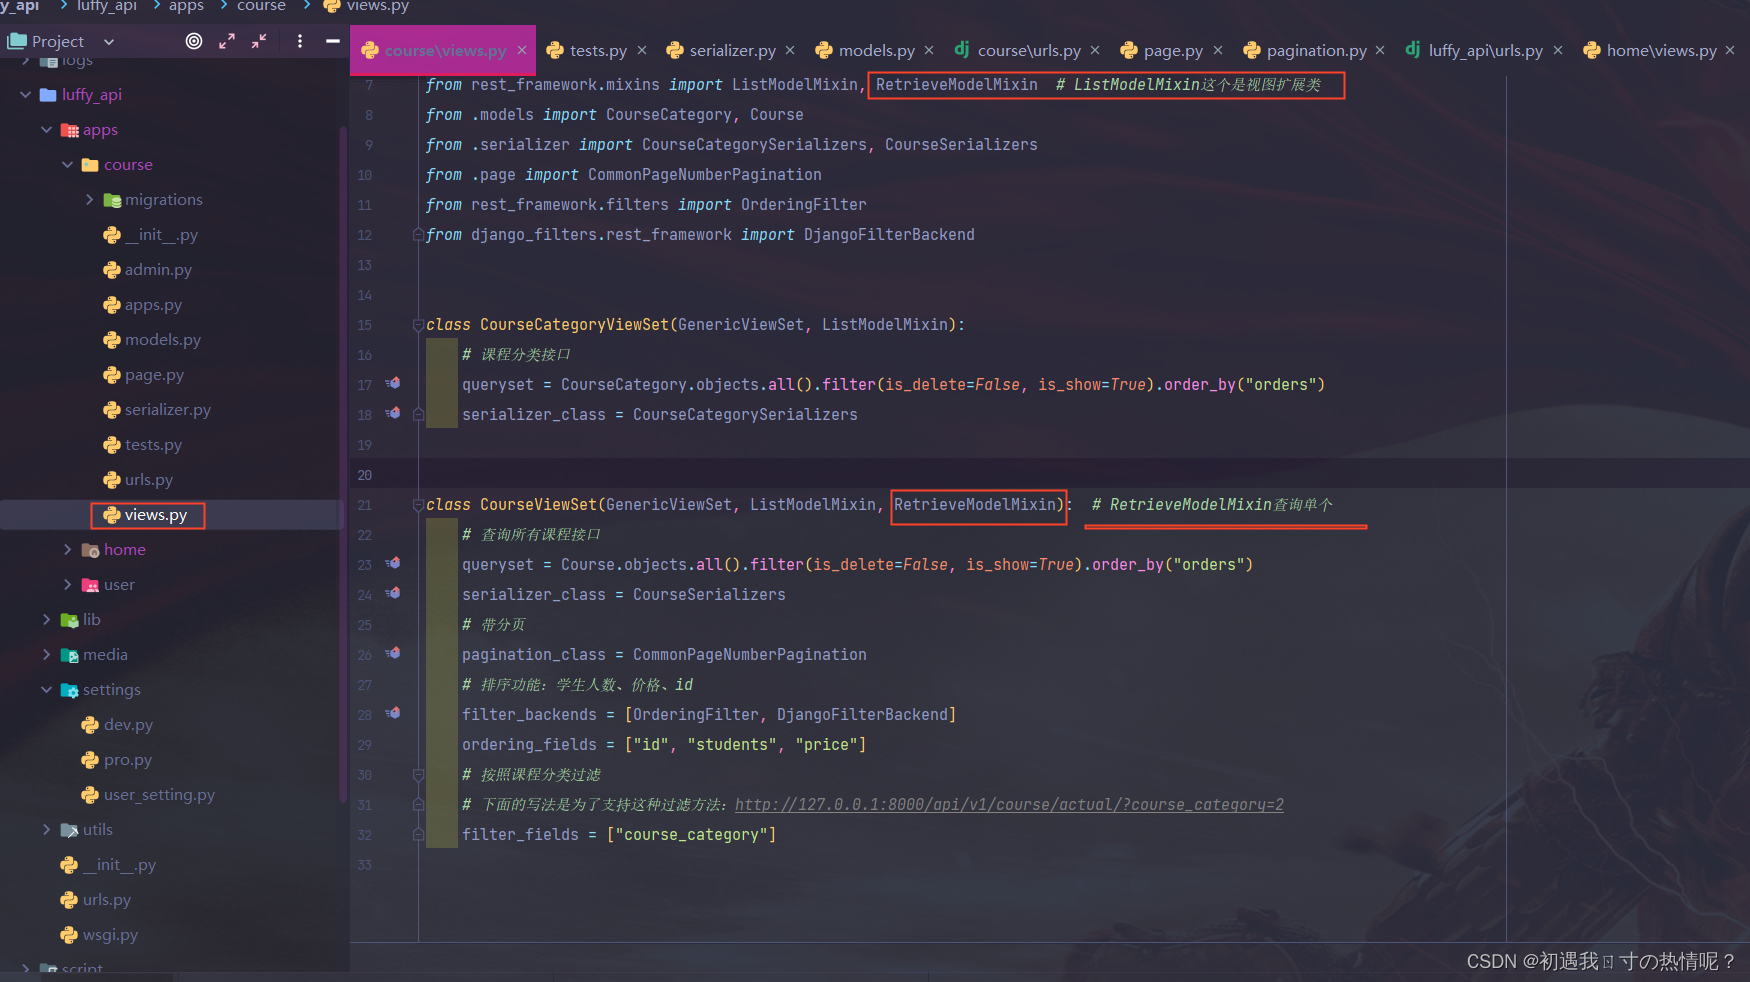Open serializer.py in the project tree
Image resolution: width=1750 pixels, height=982 pixels.
coord(157,410)
